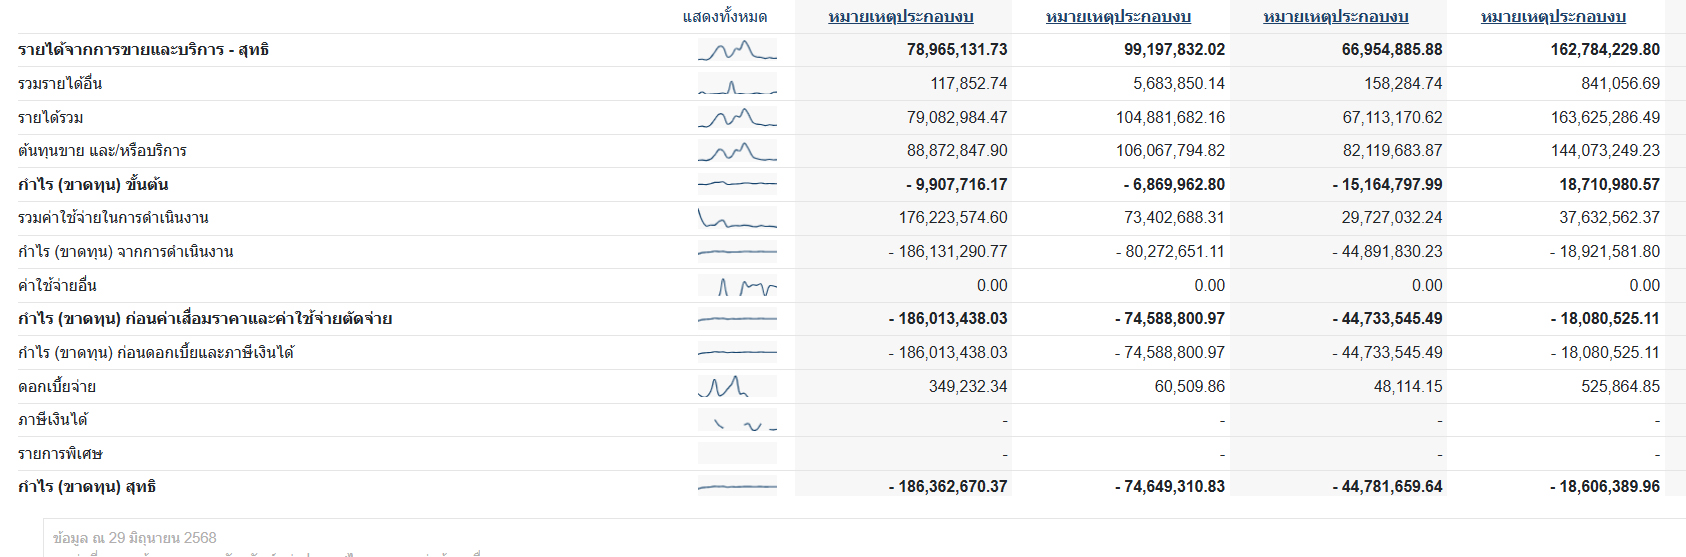This screenshot has height=557, width=1686.
Task: Click the sparkline for ต้นทุนขาย และ/หรือบริการ
Action: pos(737,151)
